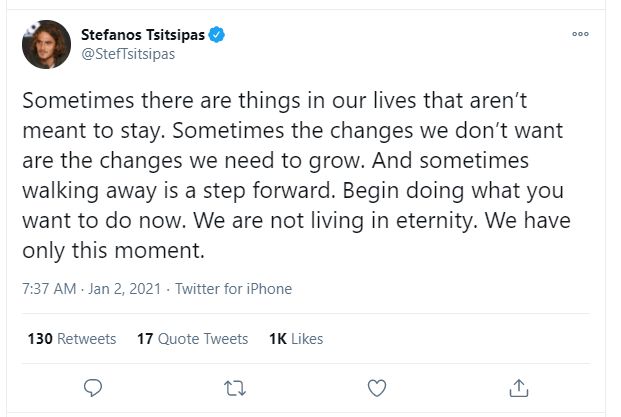Image resolution: width=621 pixels, height=417 pixels.
Task: Show the 1K Likes list
Action: point(296,339)
